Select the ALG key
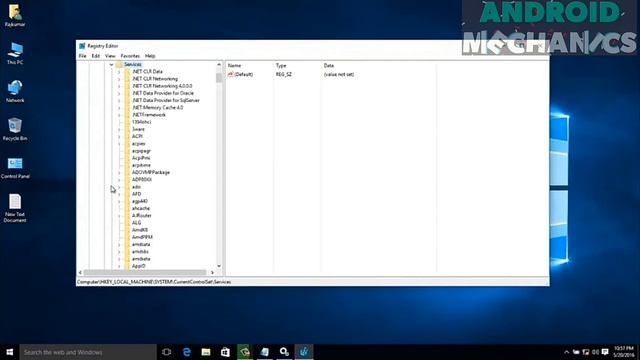Screen dimensions: 640x360 pos(136,223)
